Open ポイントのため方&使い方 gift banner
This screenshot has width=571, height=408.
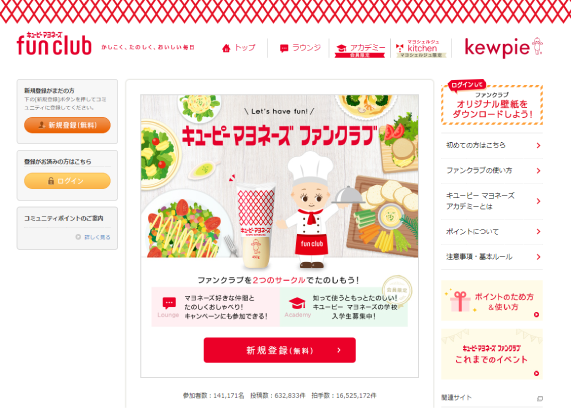[492, 301]
